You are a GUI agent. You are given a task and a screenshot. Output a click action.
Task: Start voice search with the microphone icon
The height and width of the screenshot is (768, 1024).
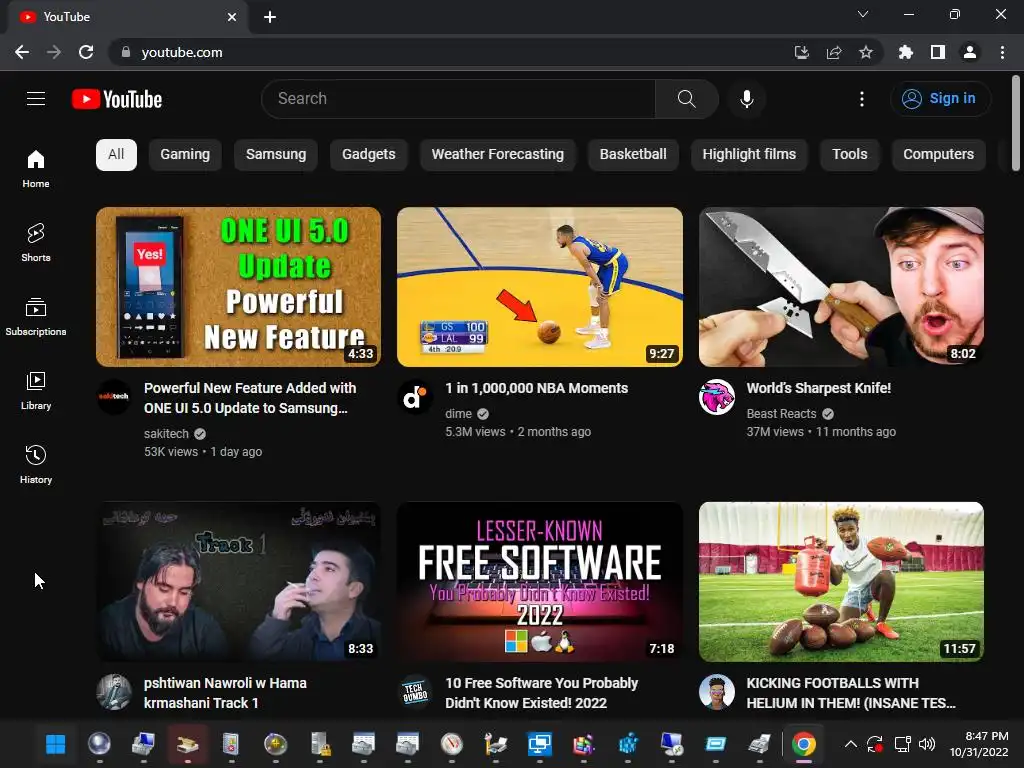[746, 99]
